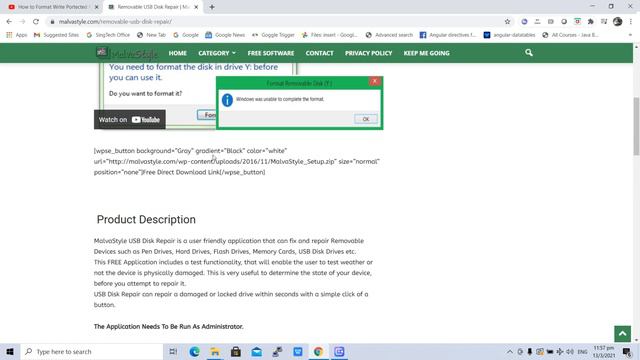Click the taskbar 'Type here to search' box
This screenshot has width=640, height=360.
click(x=92, y=351)
